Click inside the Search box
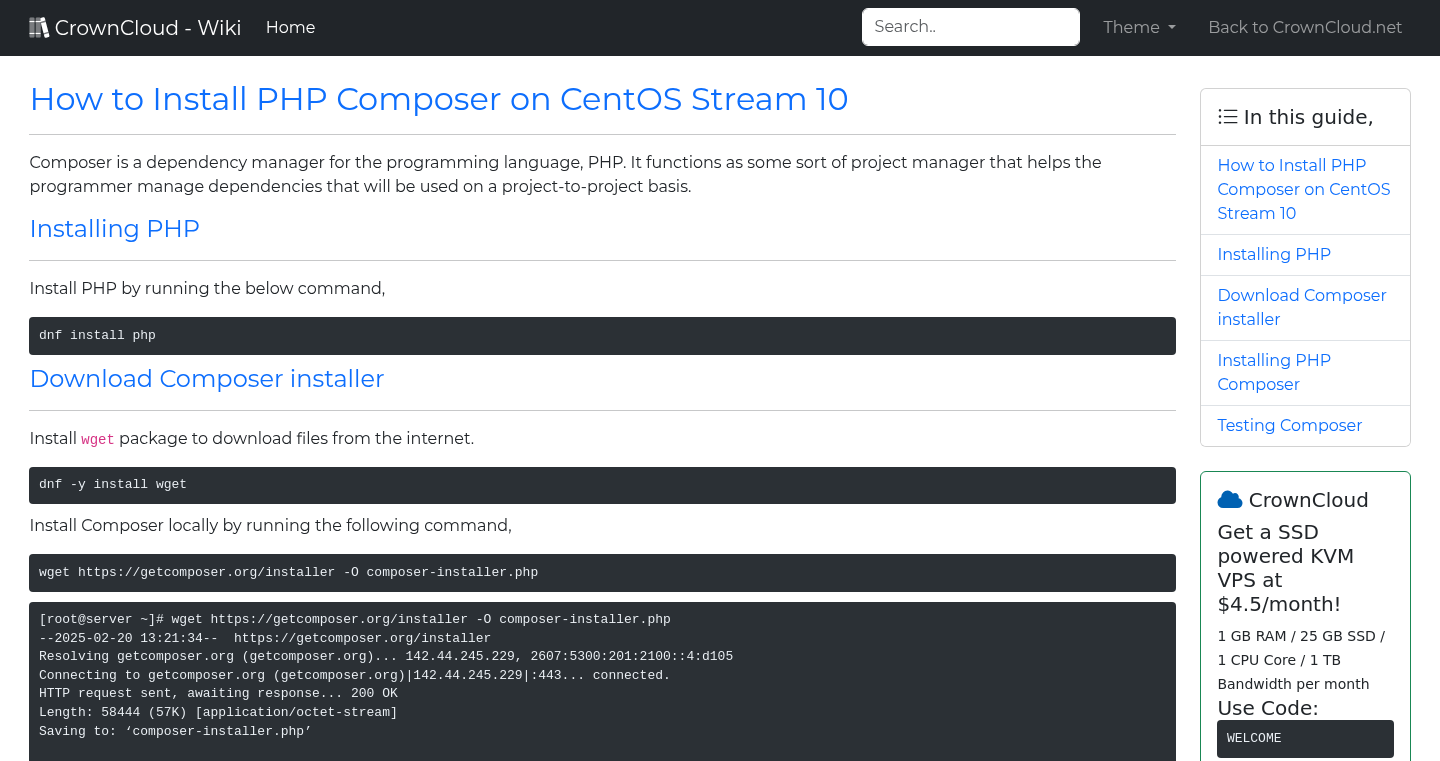1440x761 pixels. [x=969, y=27]
